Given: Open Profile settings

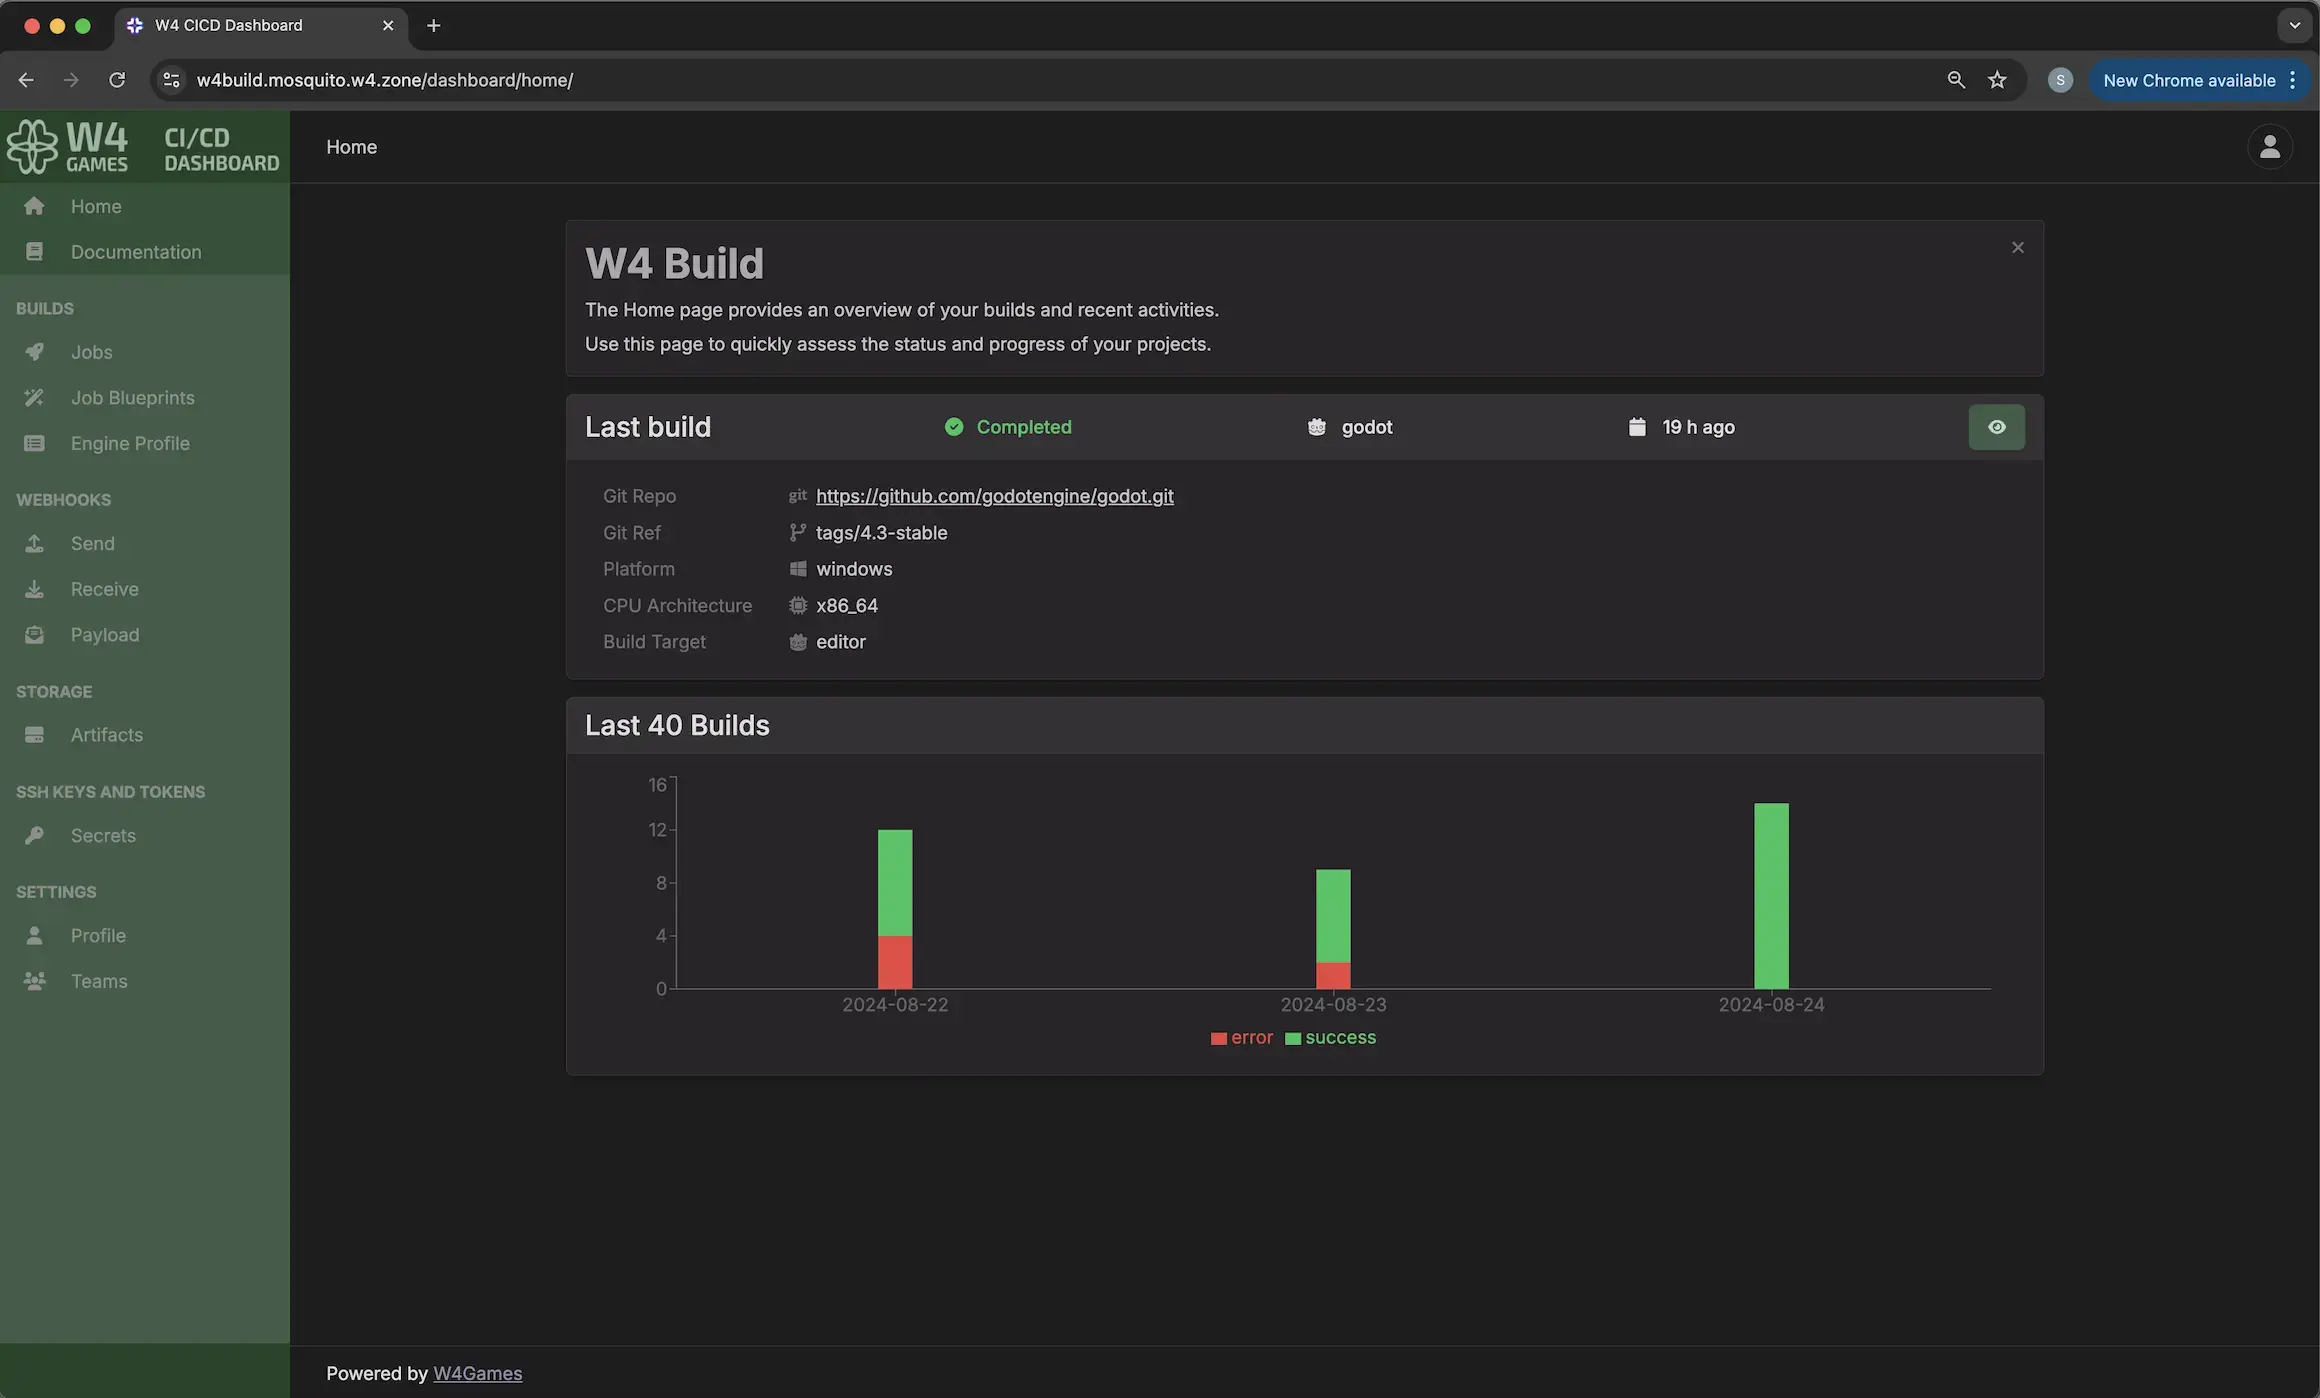Looking at the screenshot, I should 145,935.
